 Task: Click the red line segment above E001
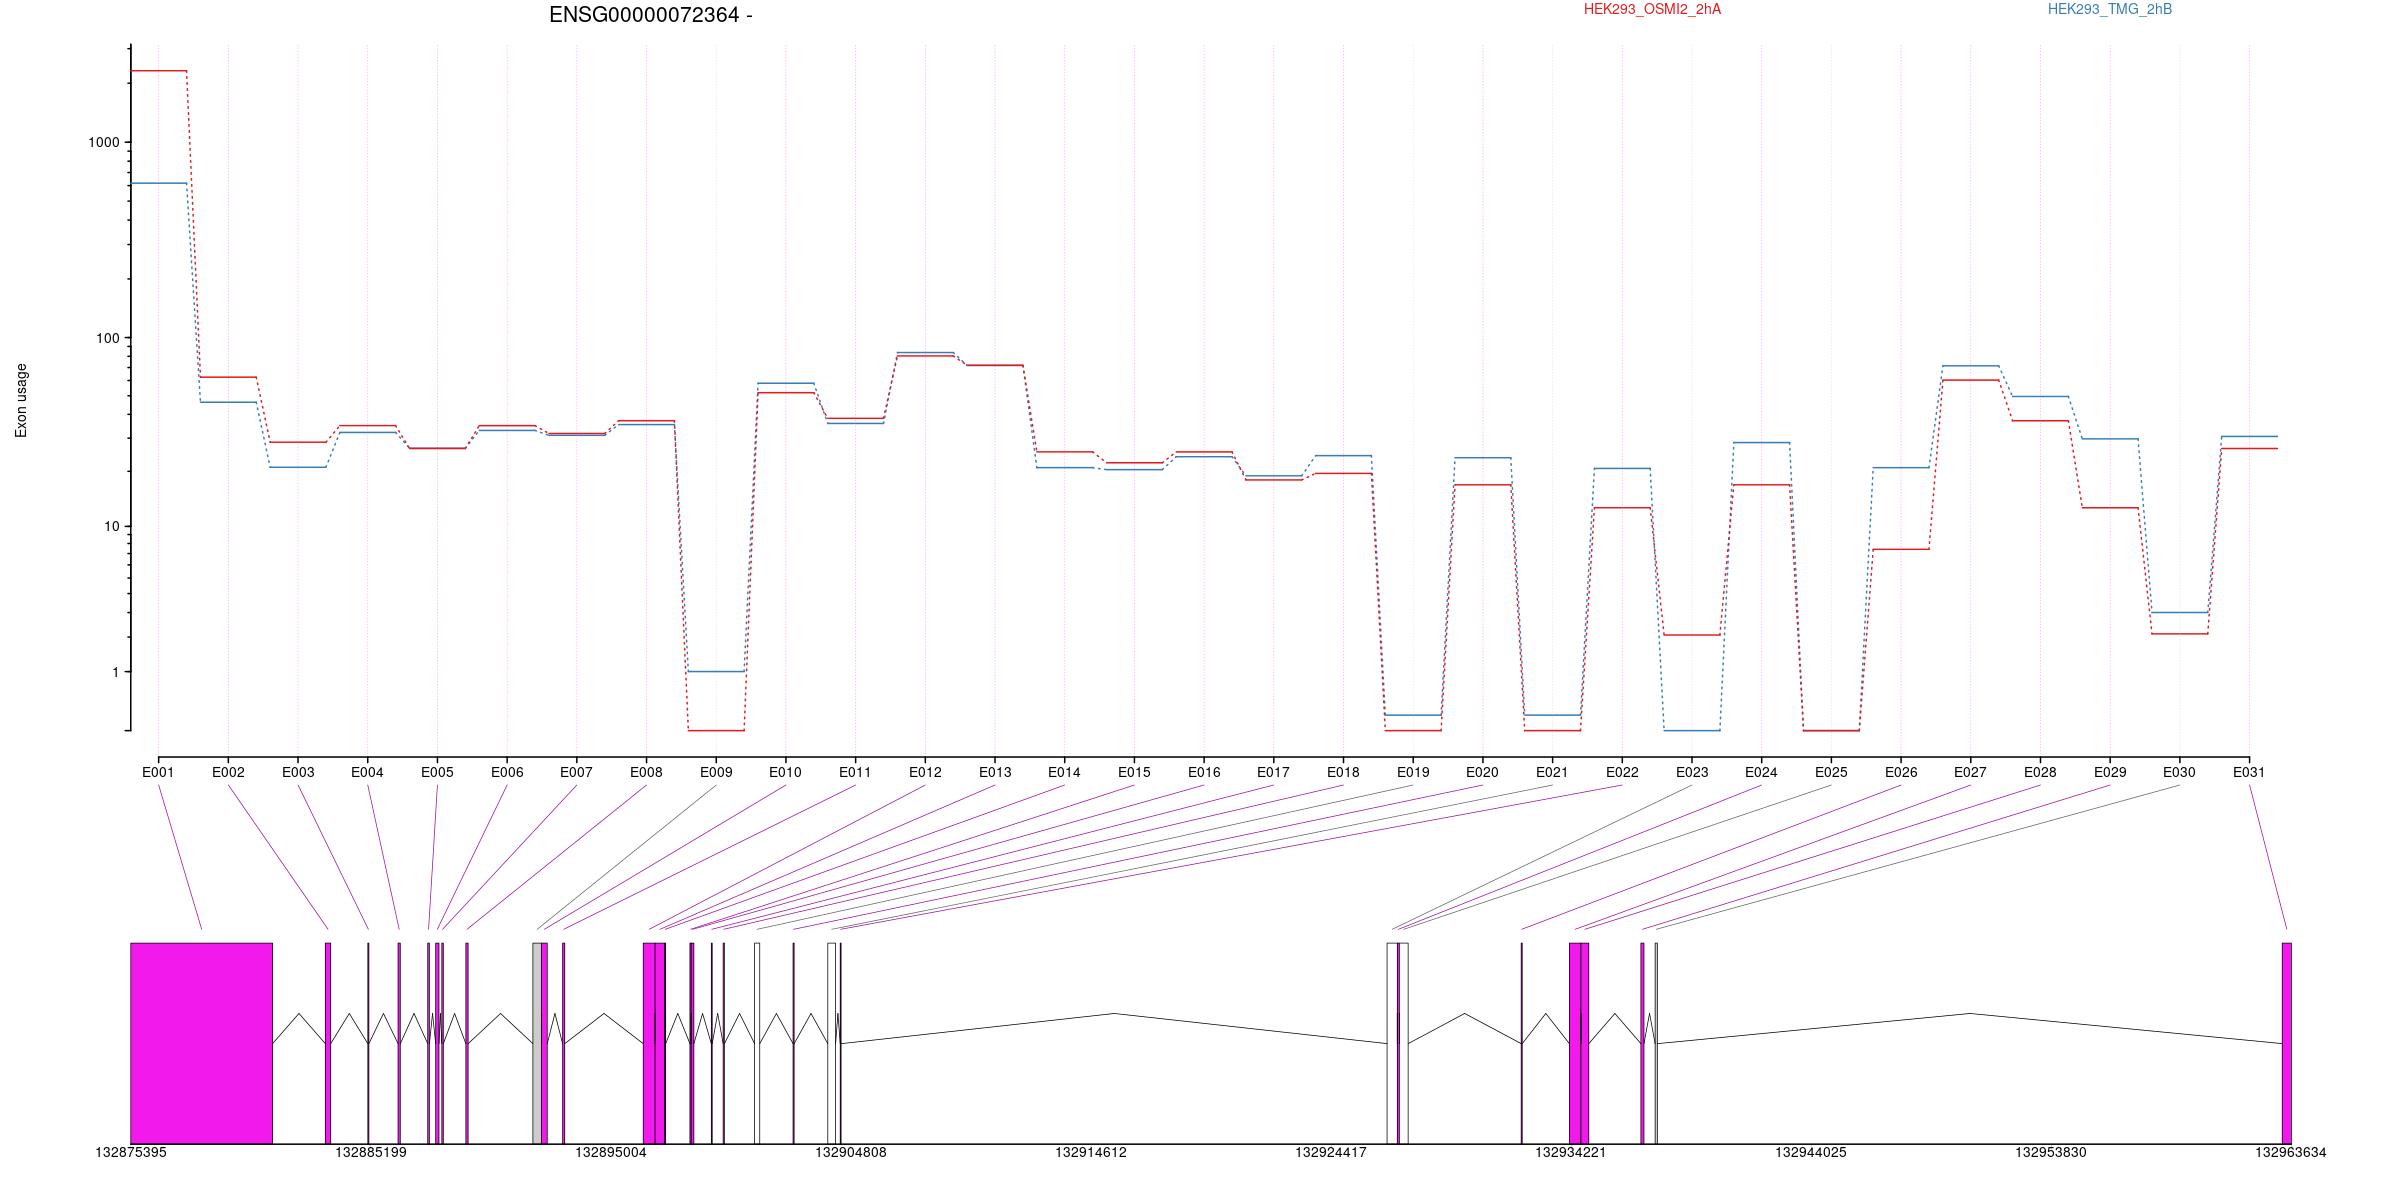[159, 71]
